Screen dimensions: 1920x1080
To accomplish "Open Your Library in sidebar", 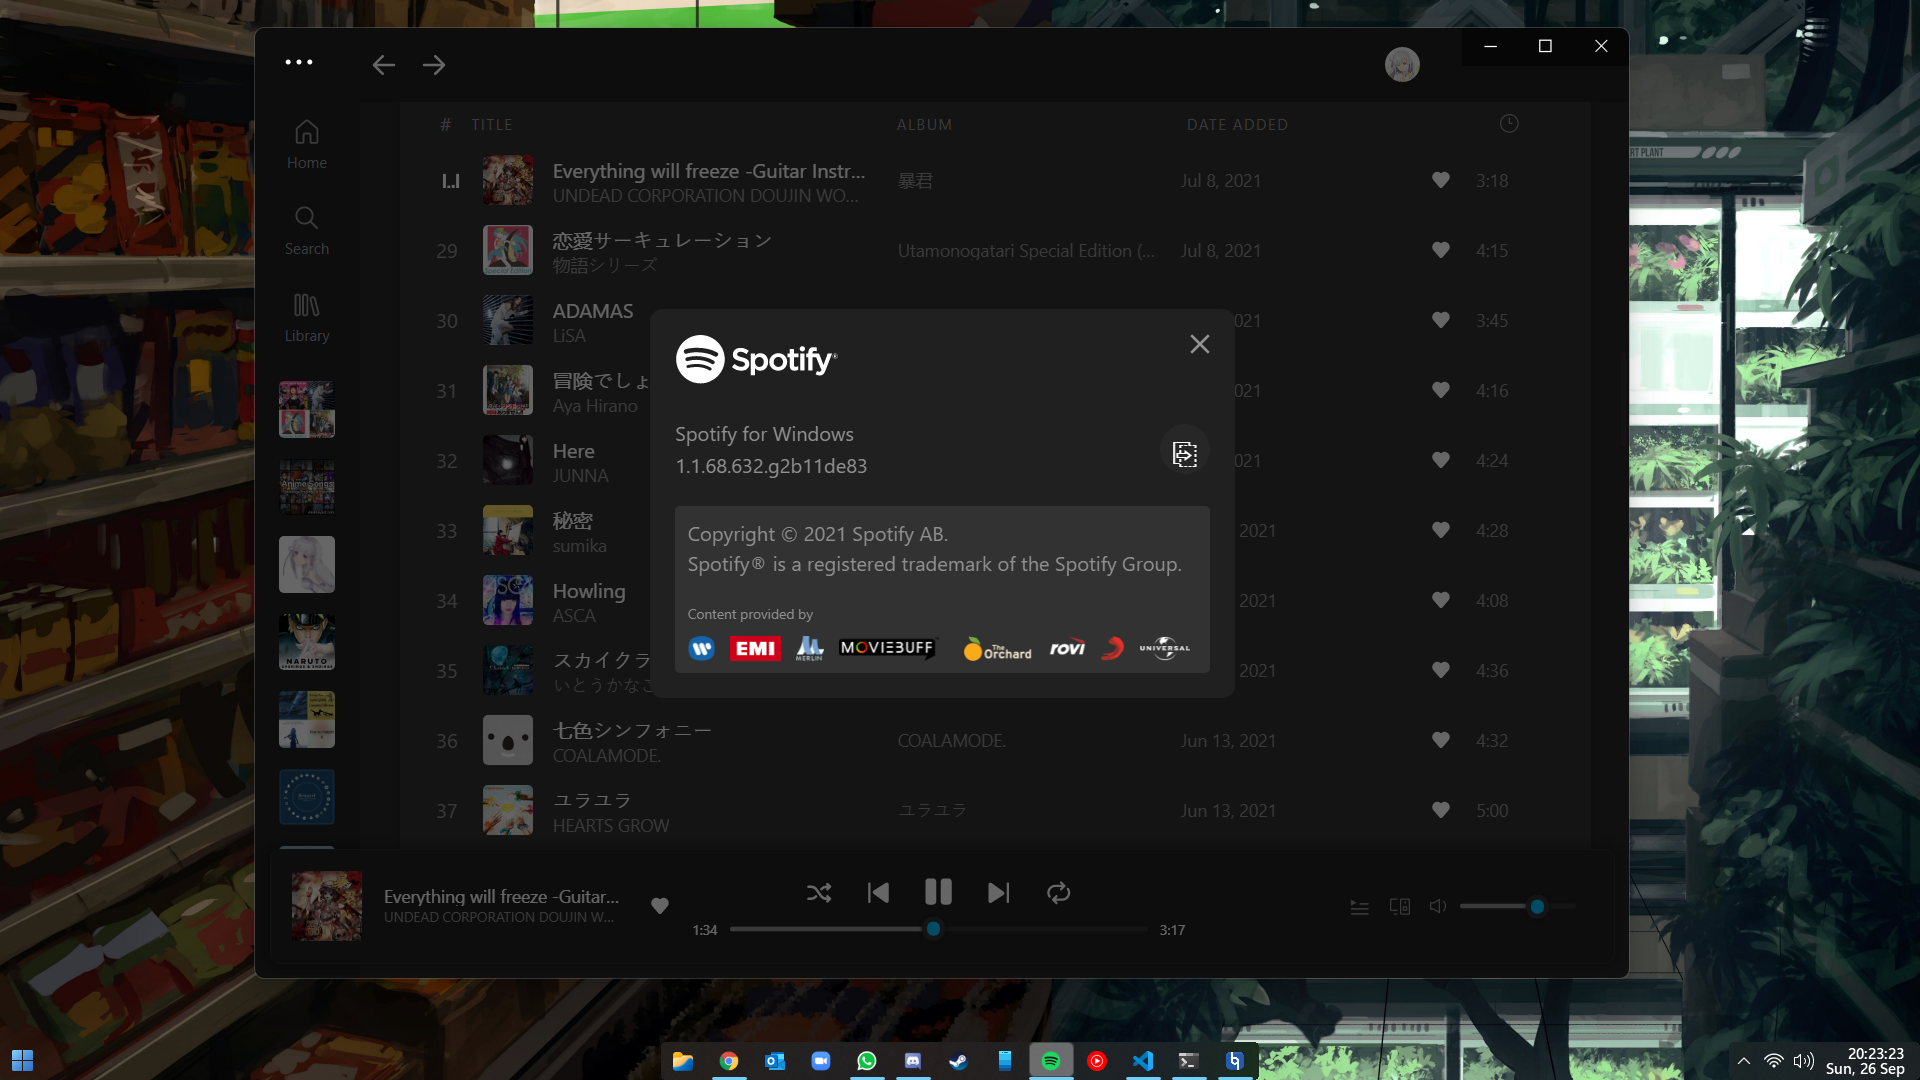I will tap(306, 317).
